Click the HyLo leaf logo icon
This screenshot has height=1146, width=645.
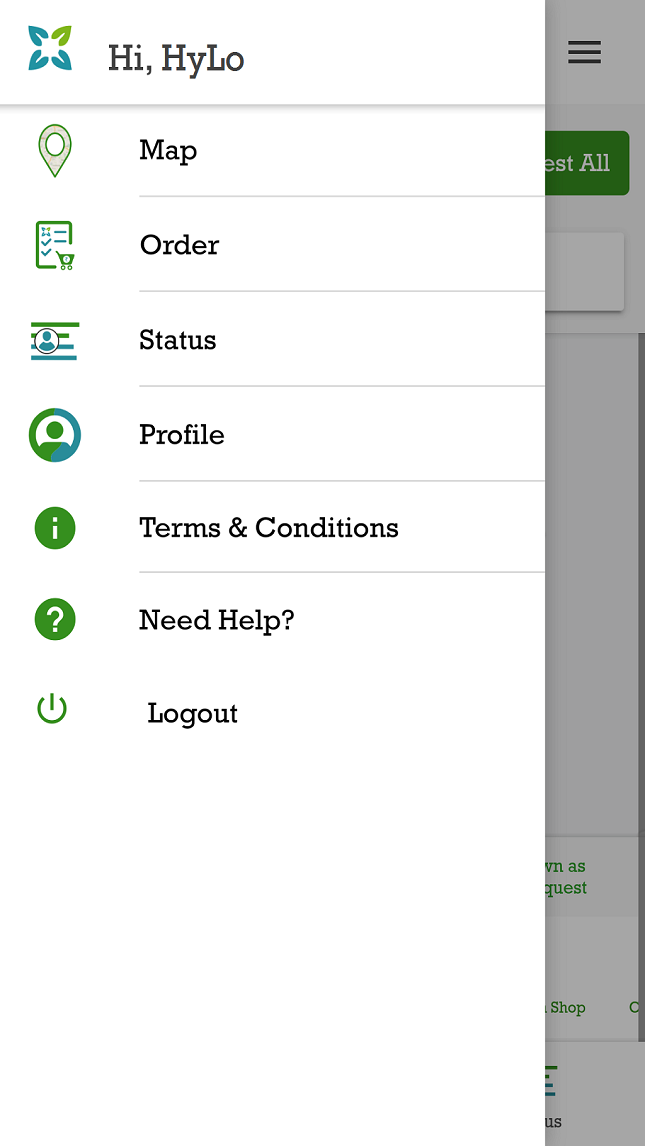click(x=49, y=49)
